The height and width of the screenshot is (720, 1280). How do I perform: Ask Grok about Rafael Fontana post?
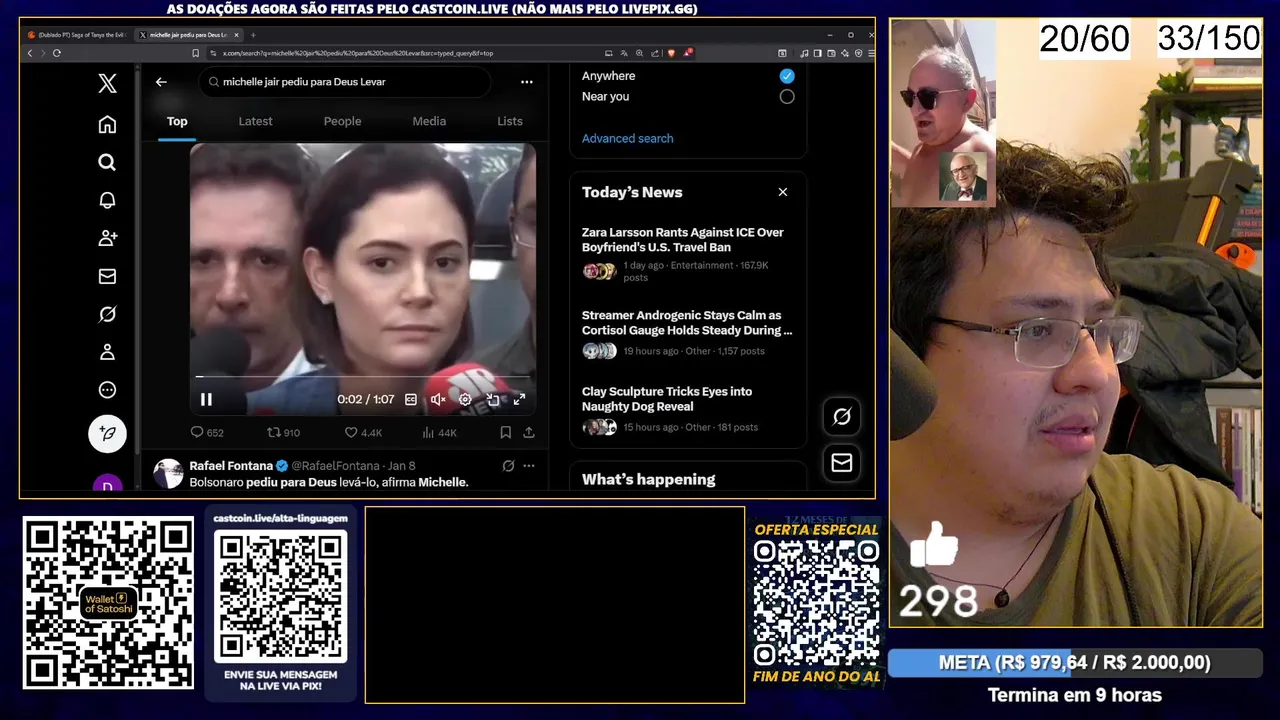point(508,466)
